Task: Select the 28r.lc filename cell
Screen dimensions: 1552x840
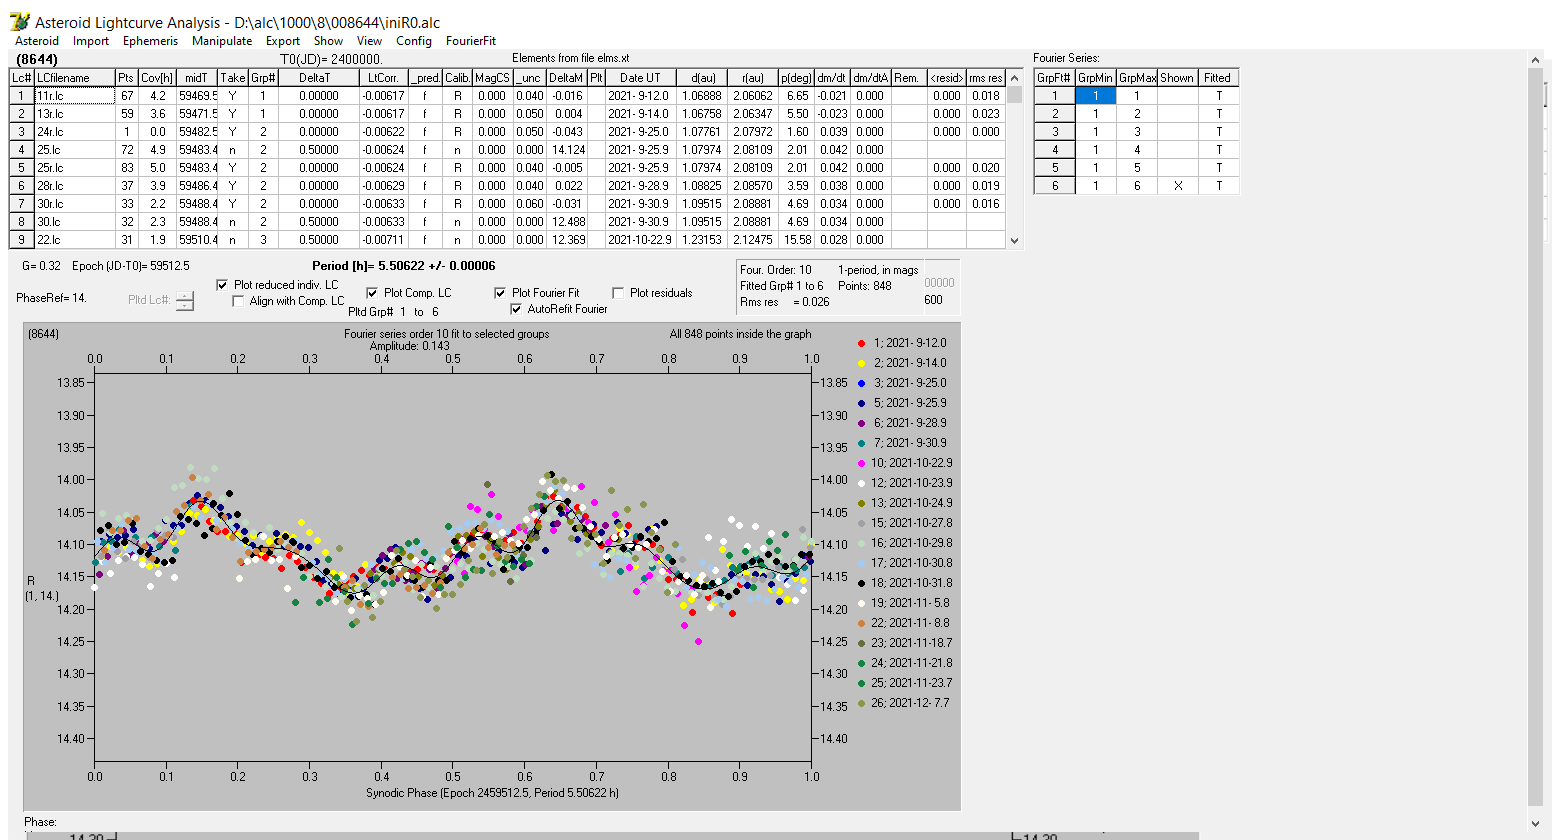Action: pos(74,186)
